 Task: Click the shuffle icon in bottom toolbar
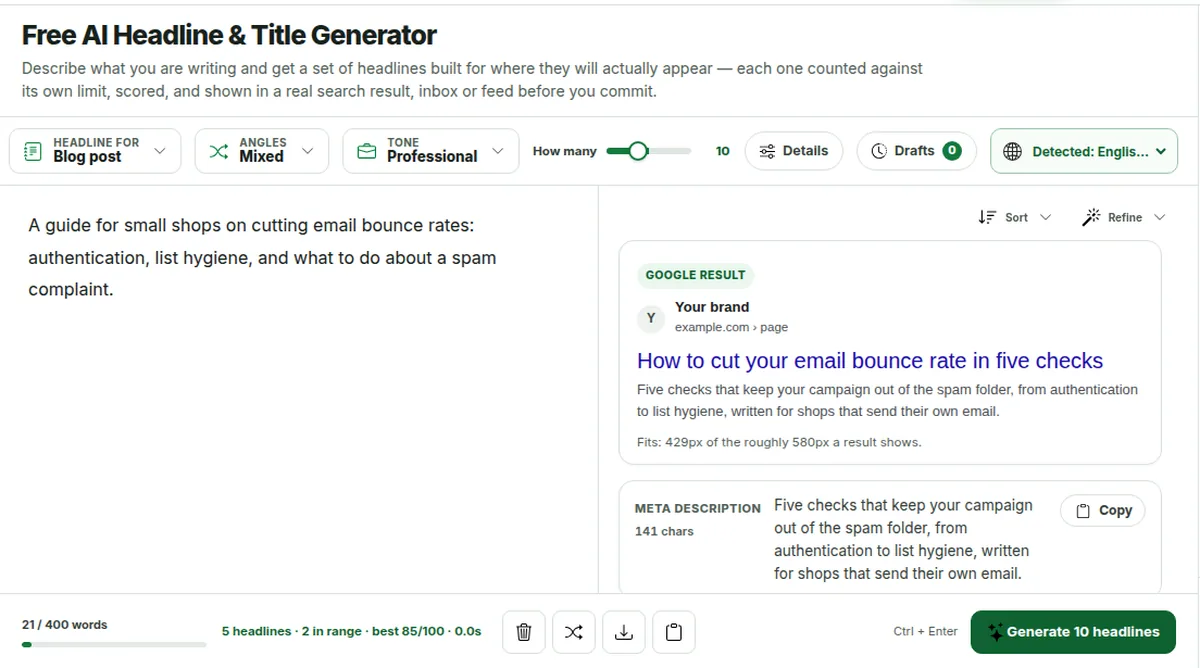573,632
